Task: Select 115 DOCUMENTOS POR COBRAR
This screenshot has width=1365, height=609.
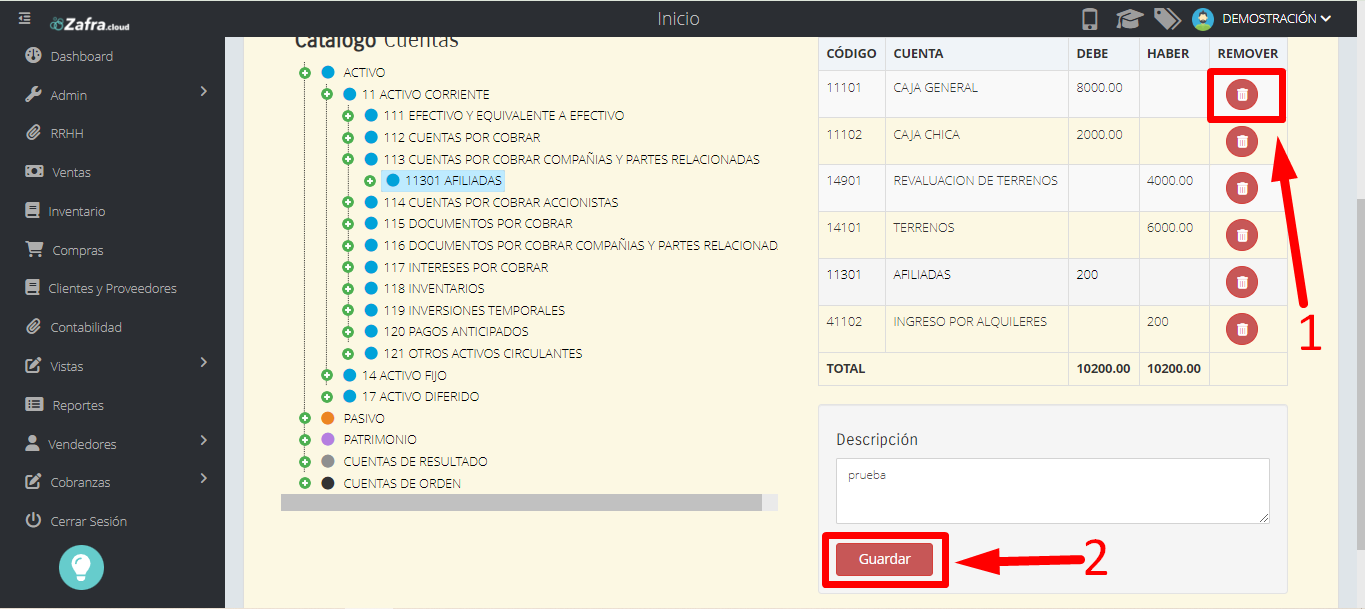Action: [x=477, y=224]
